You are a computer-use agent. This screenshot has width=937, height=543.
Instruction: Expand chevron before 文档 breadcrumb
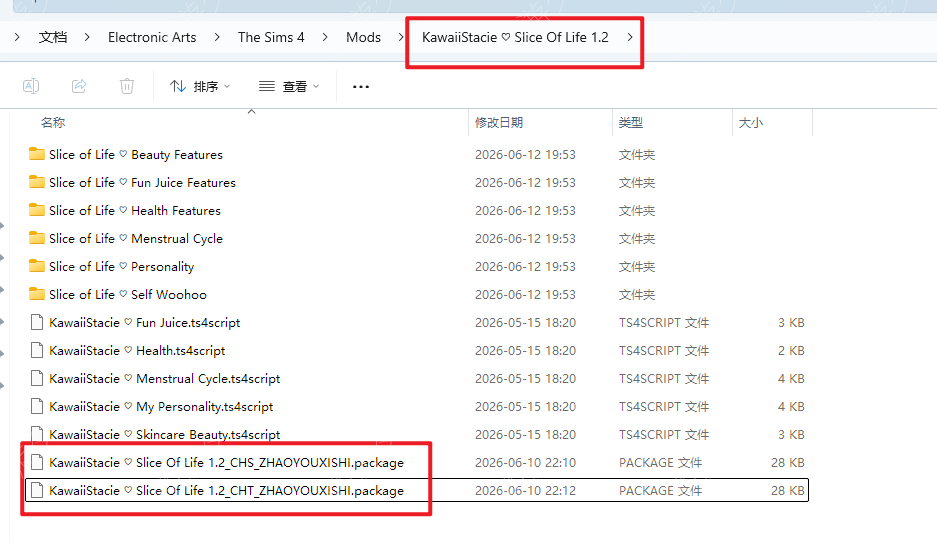(x=17, y=37)
